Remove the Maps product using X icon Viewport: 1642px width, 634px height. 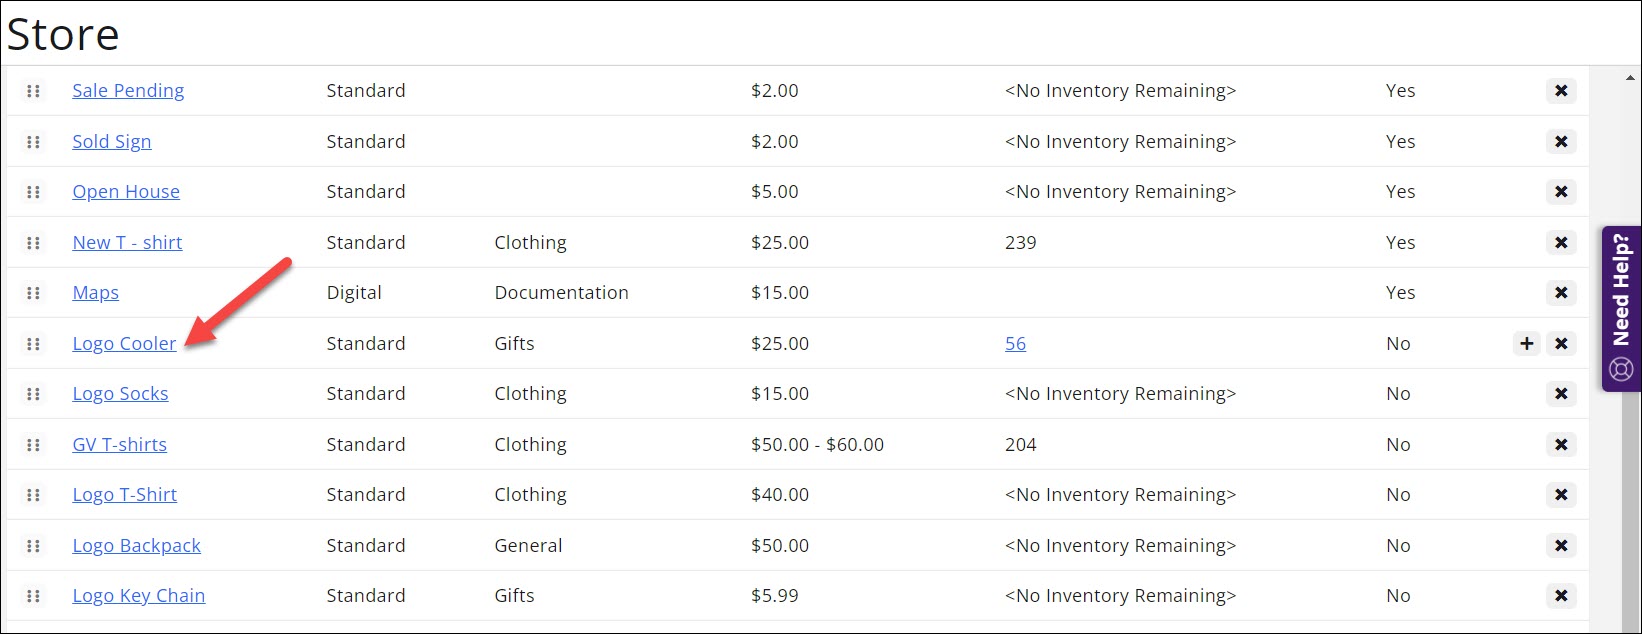pos(1560,293)
